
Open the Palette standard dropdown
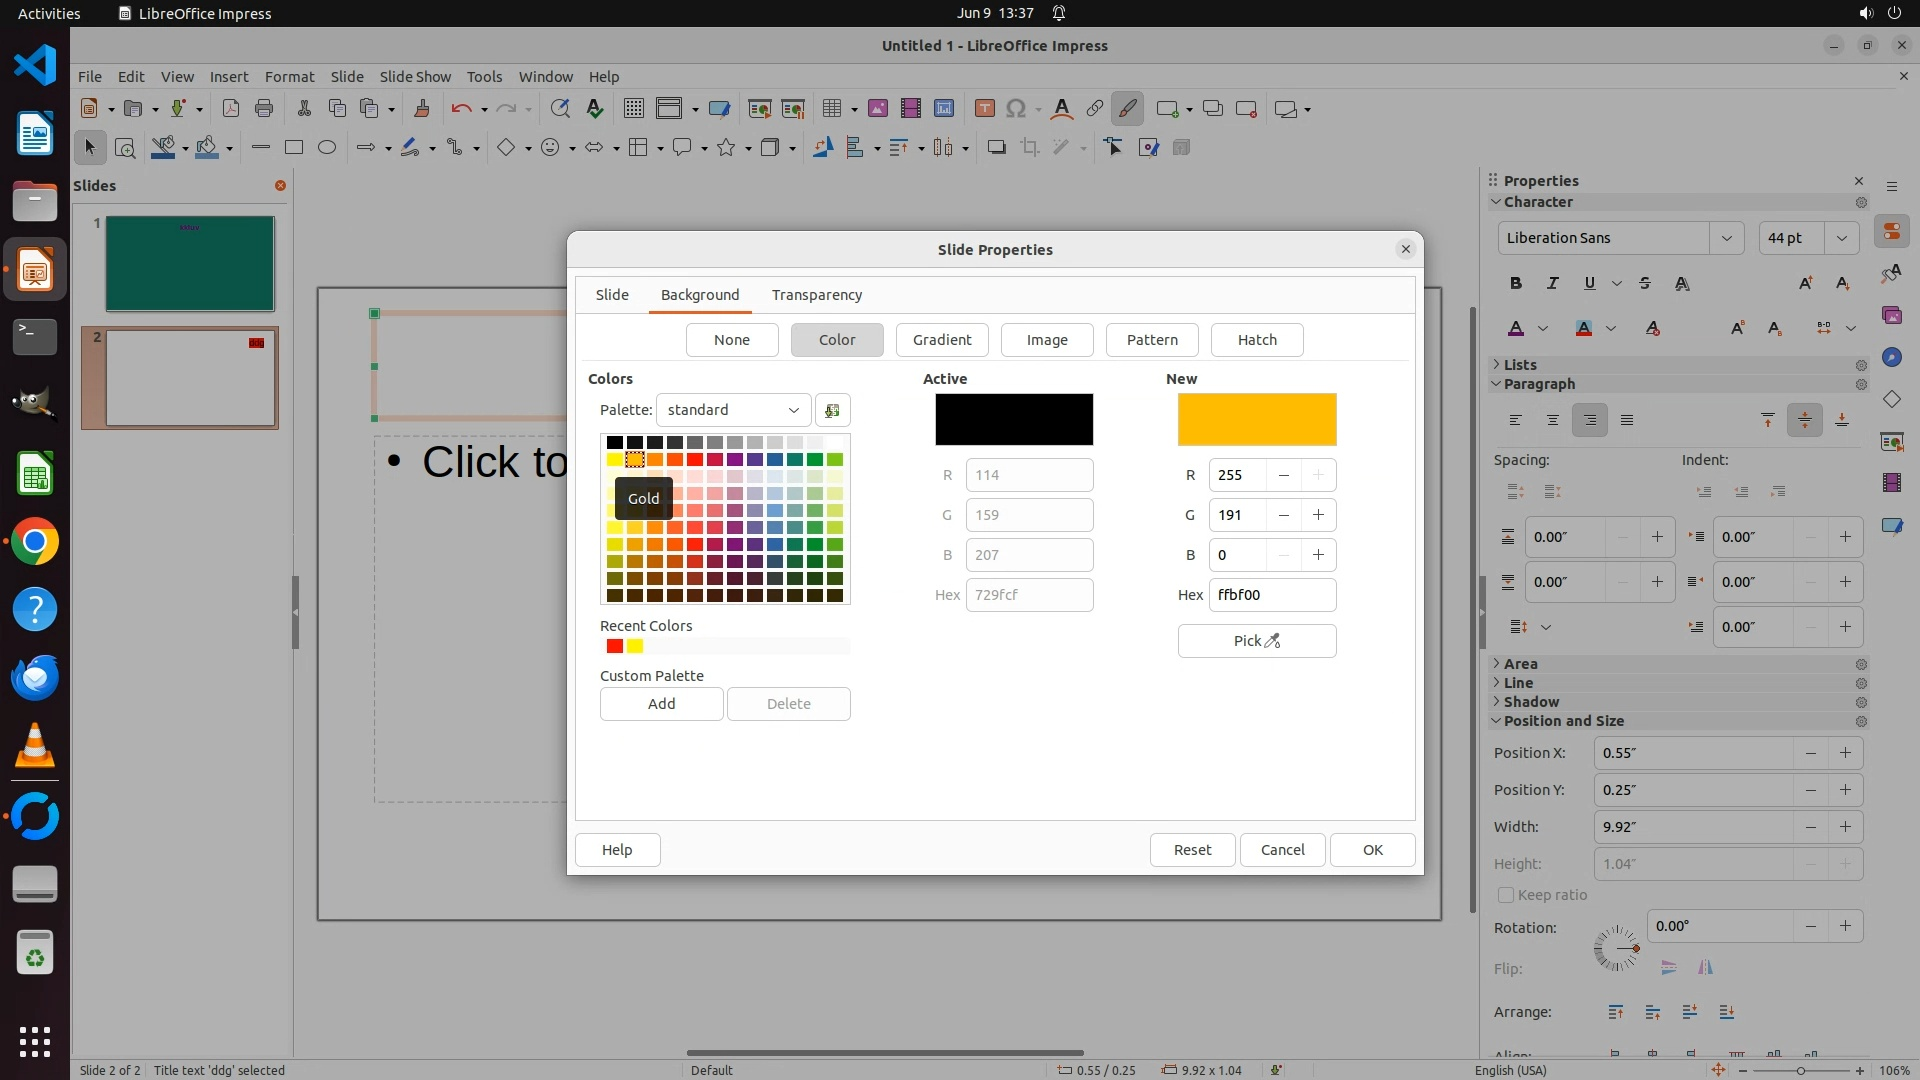(733, 410)
